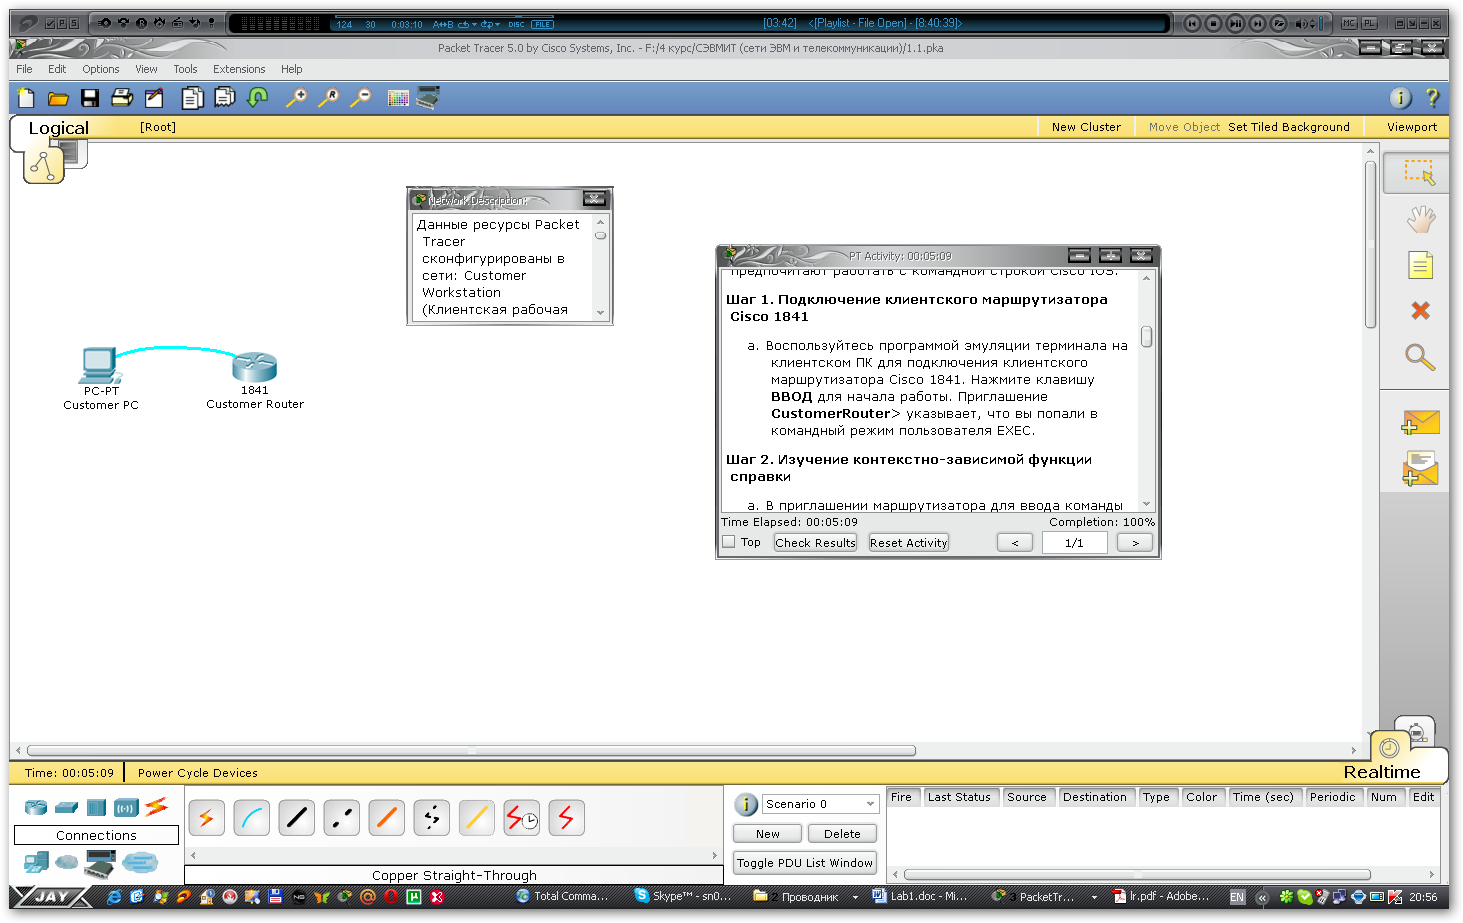Open the Tools menu

click(185, 69)
